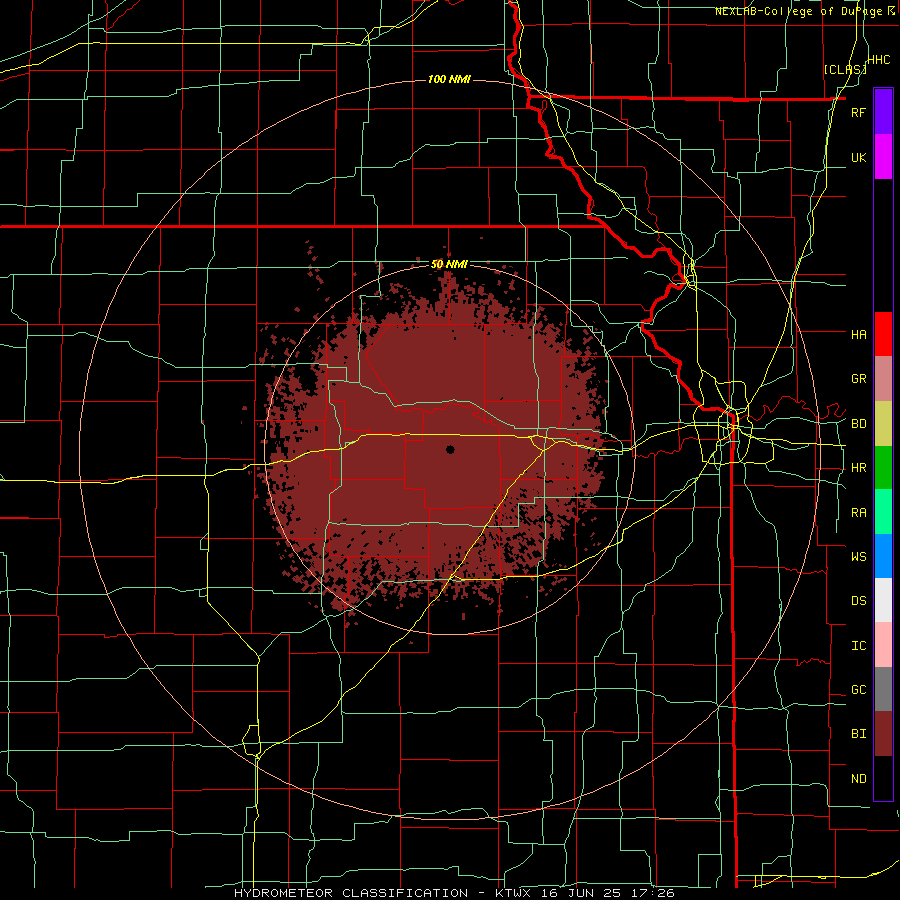The image size is (900, 900).
Task: Click the "BI" legend label
Action: coord(858,734)
